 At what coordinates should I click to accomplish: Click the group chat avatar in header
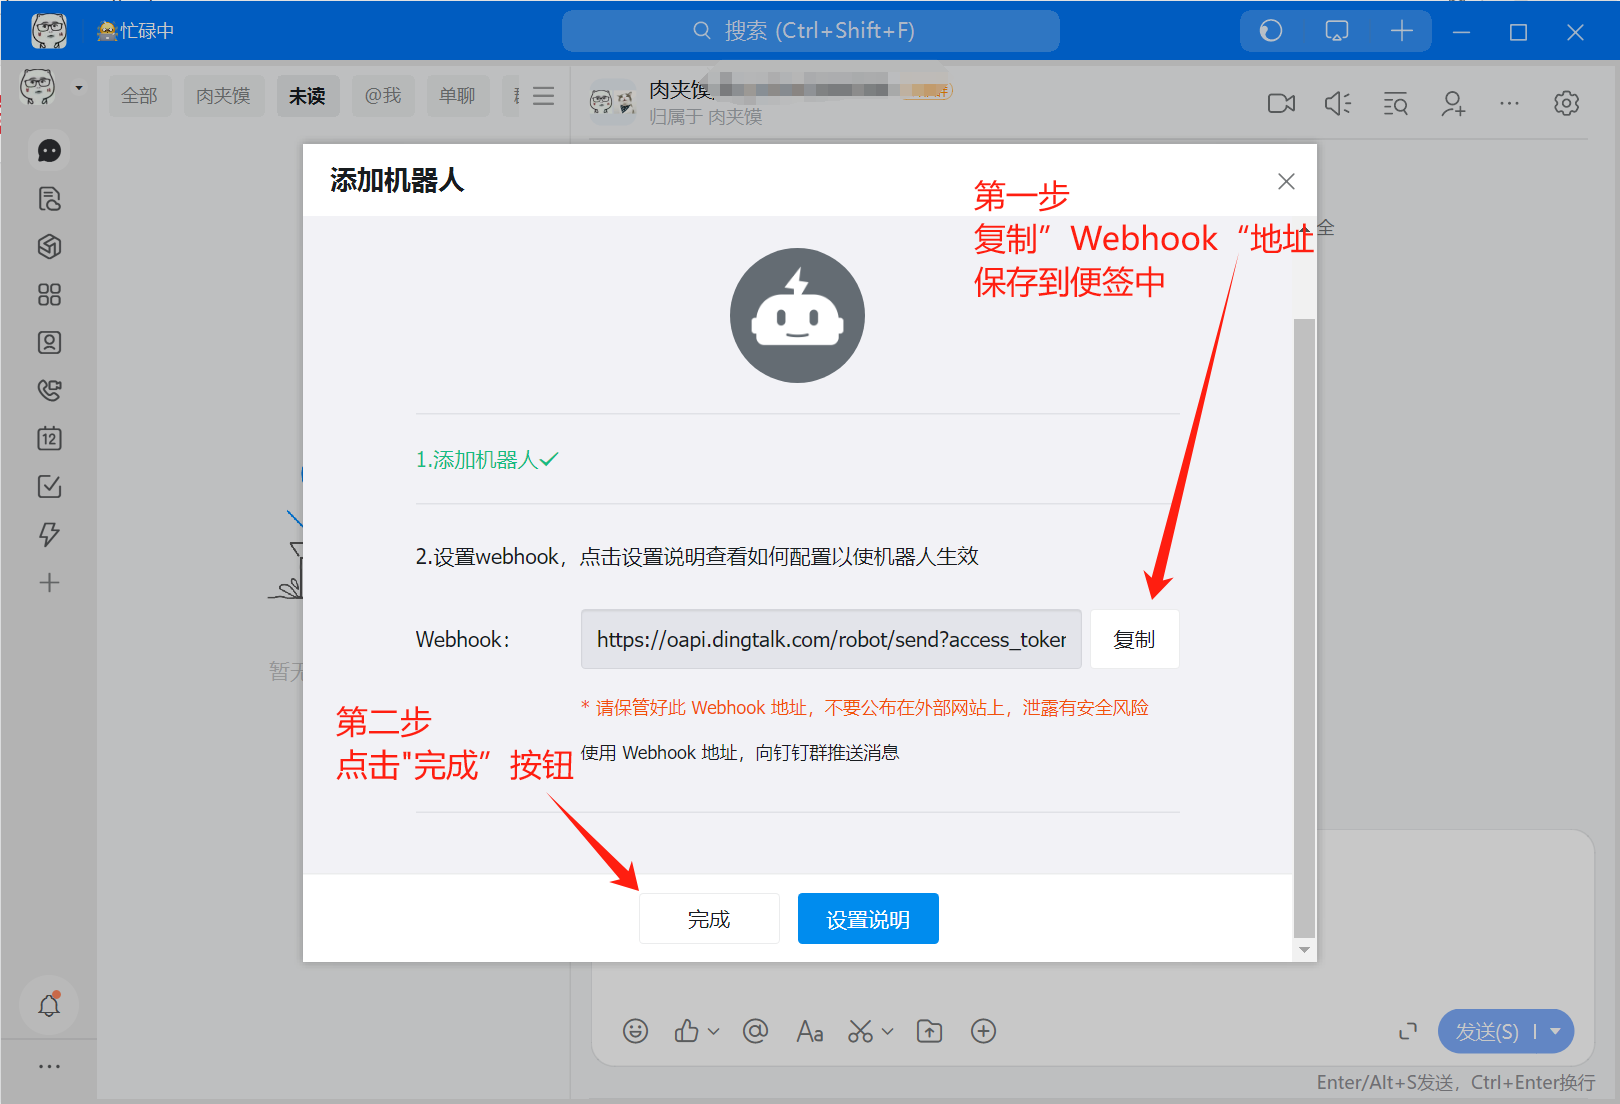[612, 102]
